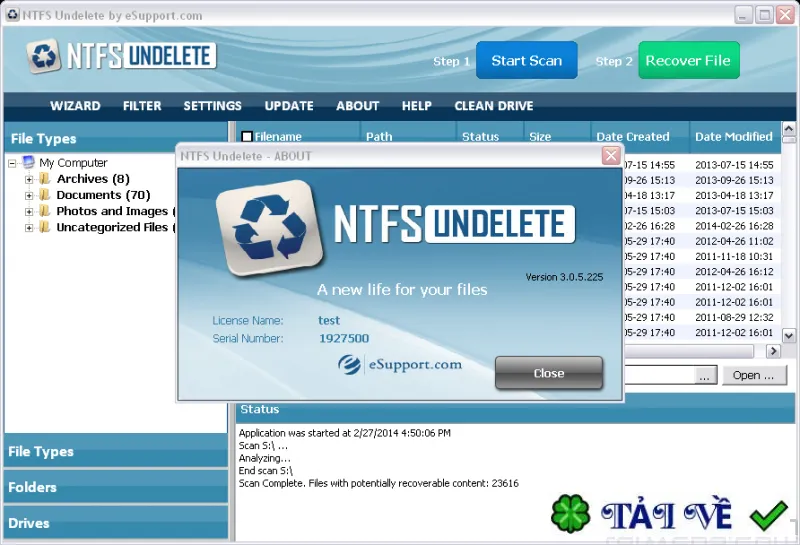Click the date modified 2011-08-29 12:32 cell
Viewport: 800px width, 545px height.
pyautogui.click(x=734, y=317)
